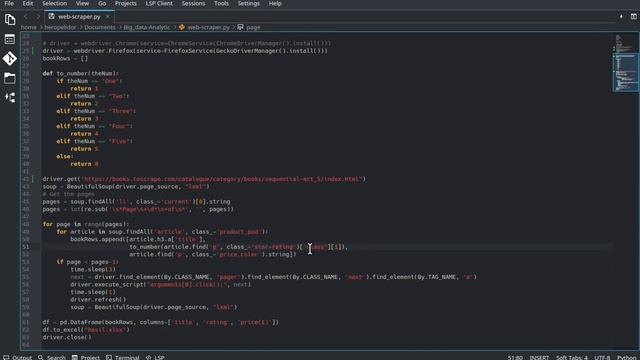
Task: Click 'heropebidor' in breadcrumb path
Action: pos(60,27)
